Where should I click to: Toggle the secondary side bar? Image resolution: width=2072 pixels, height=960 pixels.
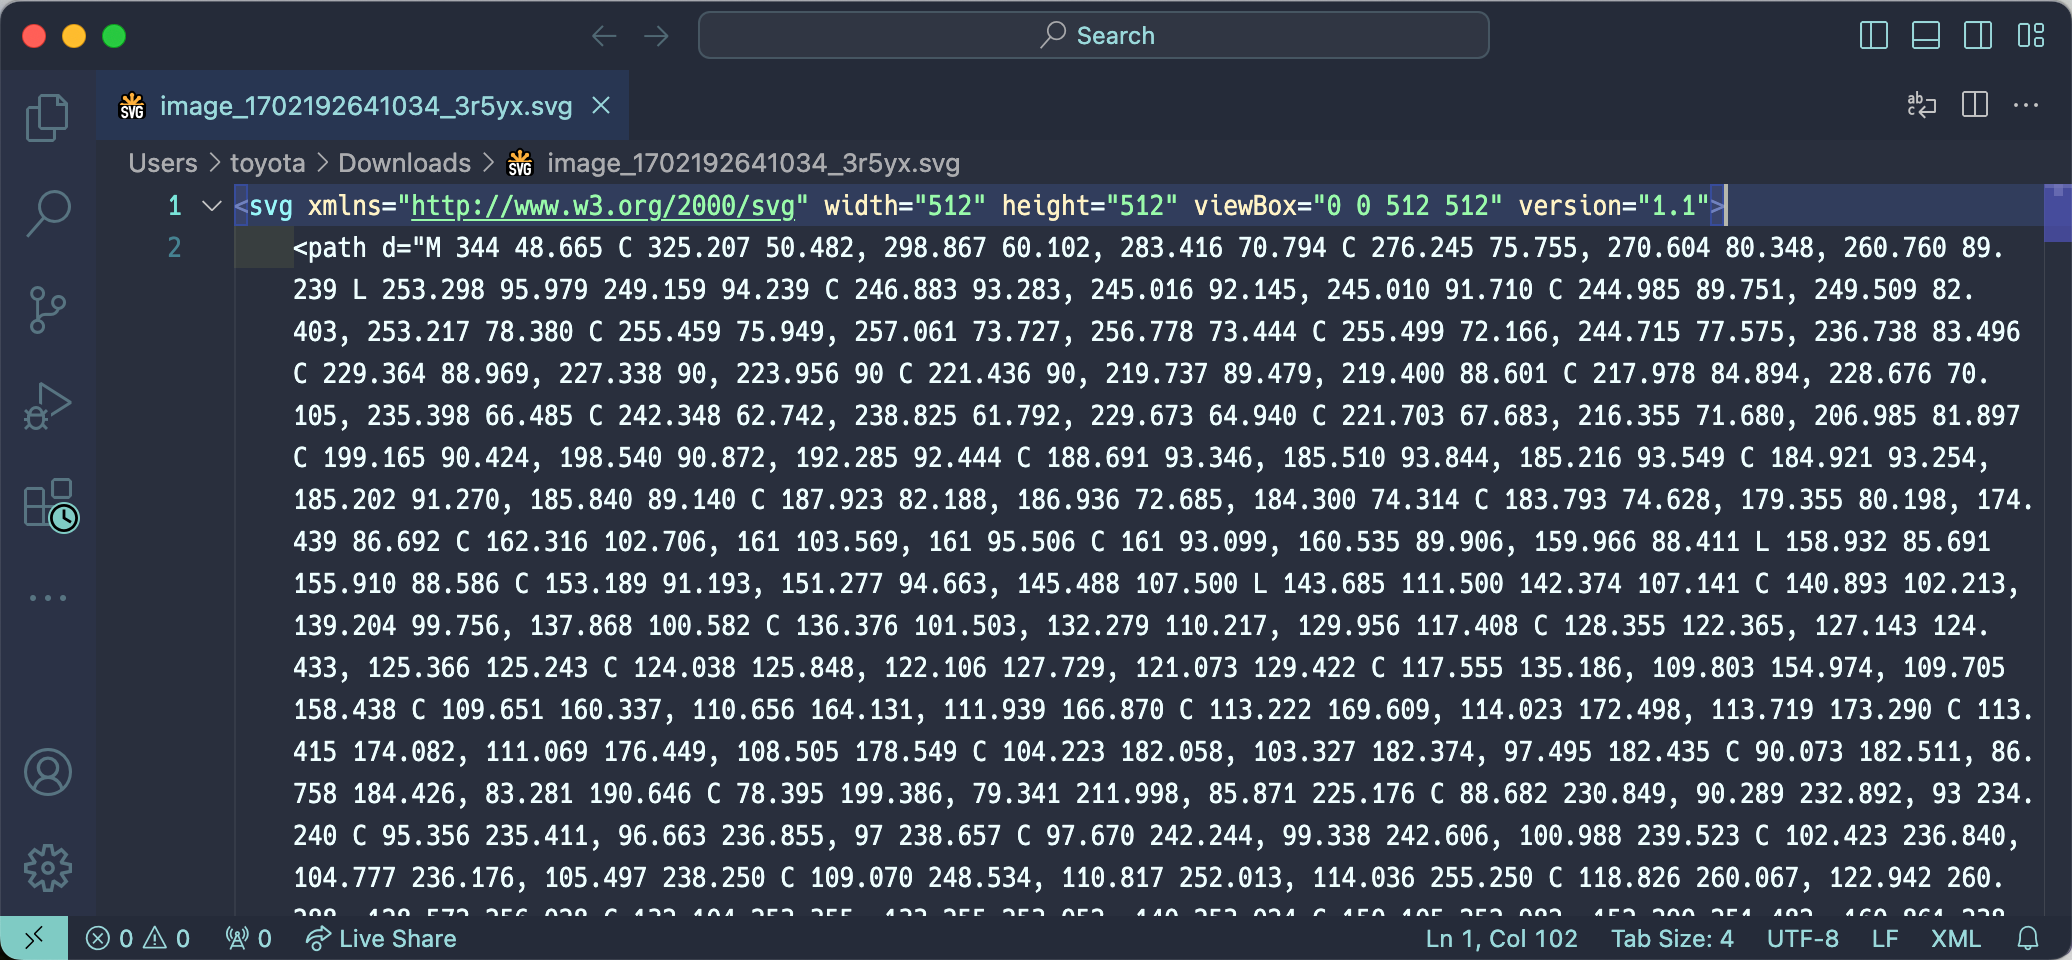(x=1977, y=36)
